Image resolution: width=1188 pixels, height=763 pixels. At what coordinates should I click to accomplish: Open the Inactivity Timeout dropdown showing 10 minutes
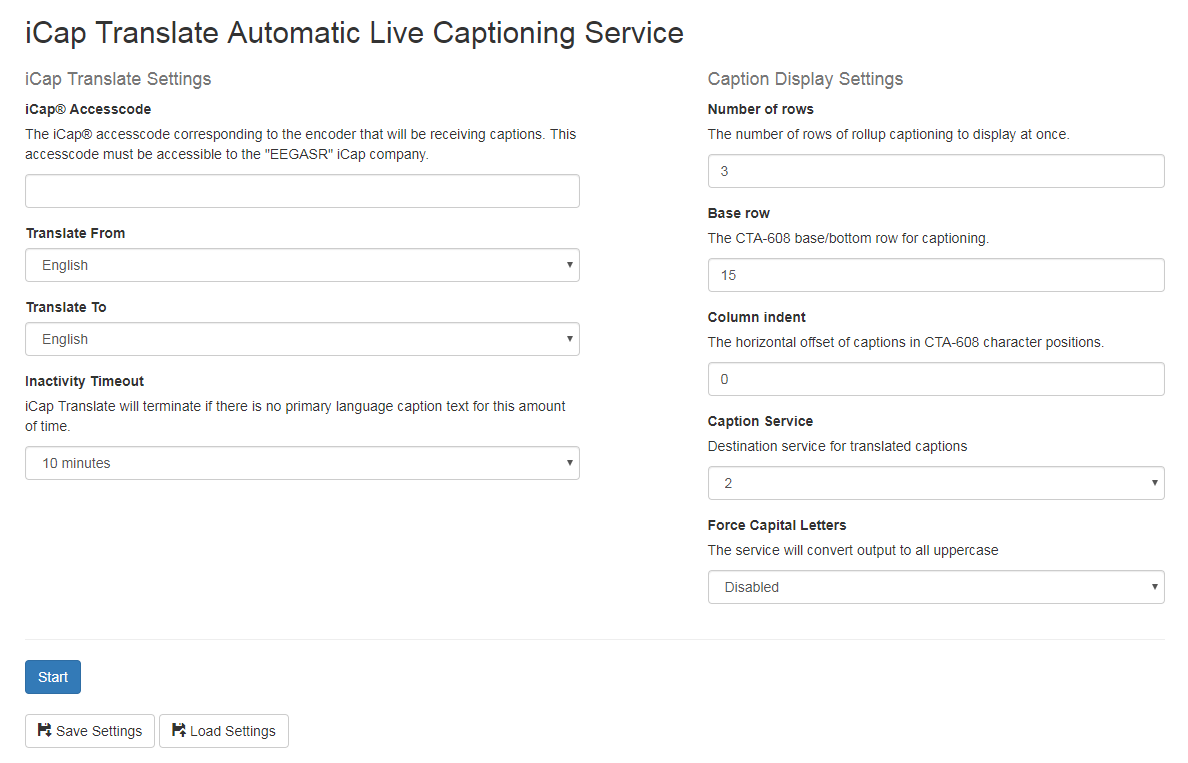[302, 463]
